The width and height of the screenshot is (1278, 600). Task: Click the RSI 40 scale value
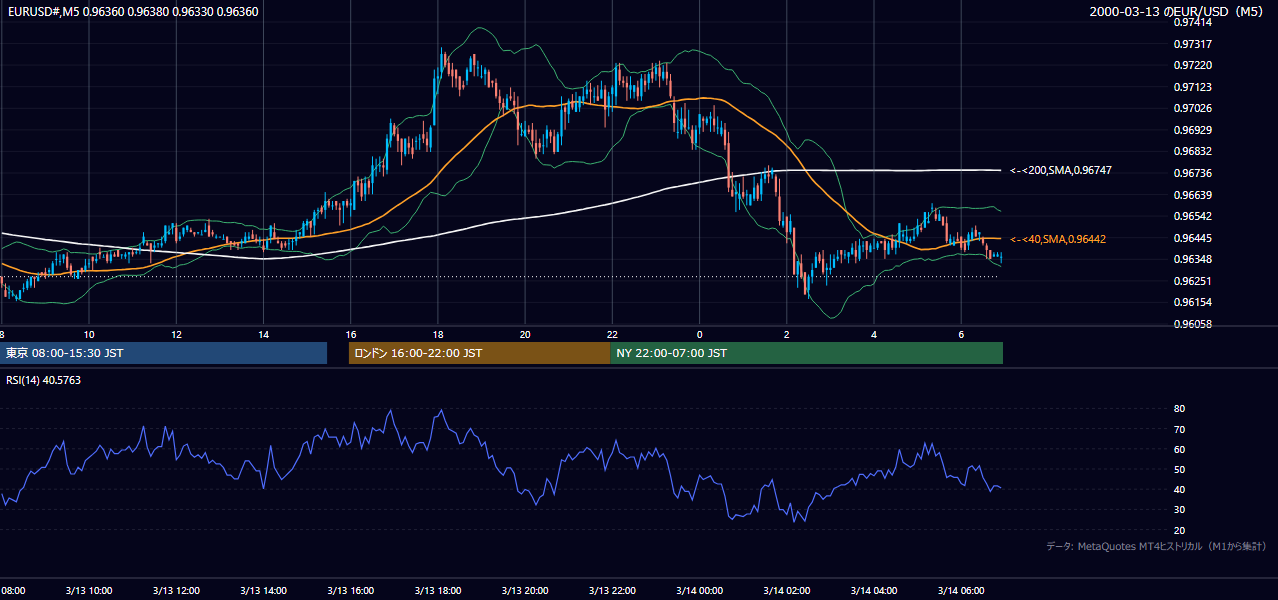(1180, 489)
